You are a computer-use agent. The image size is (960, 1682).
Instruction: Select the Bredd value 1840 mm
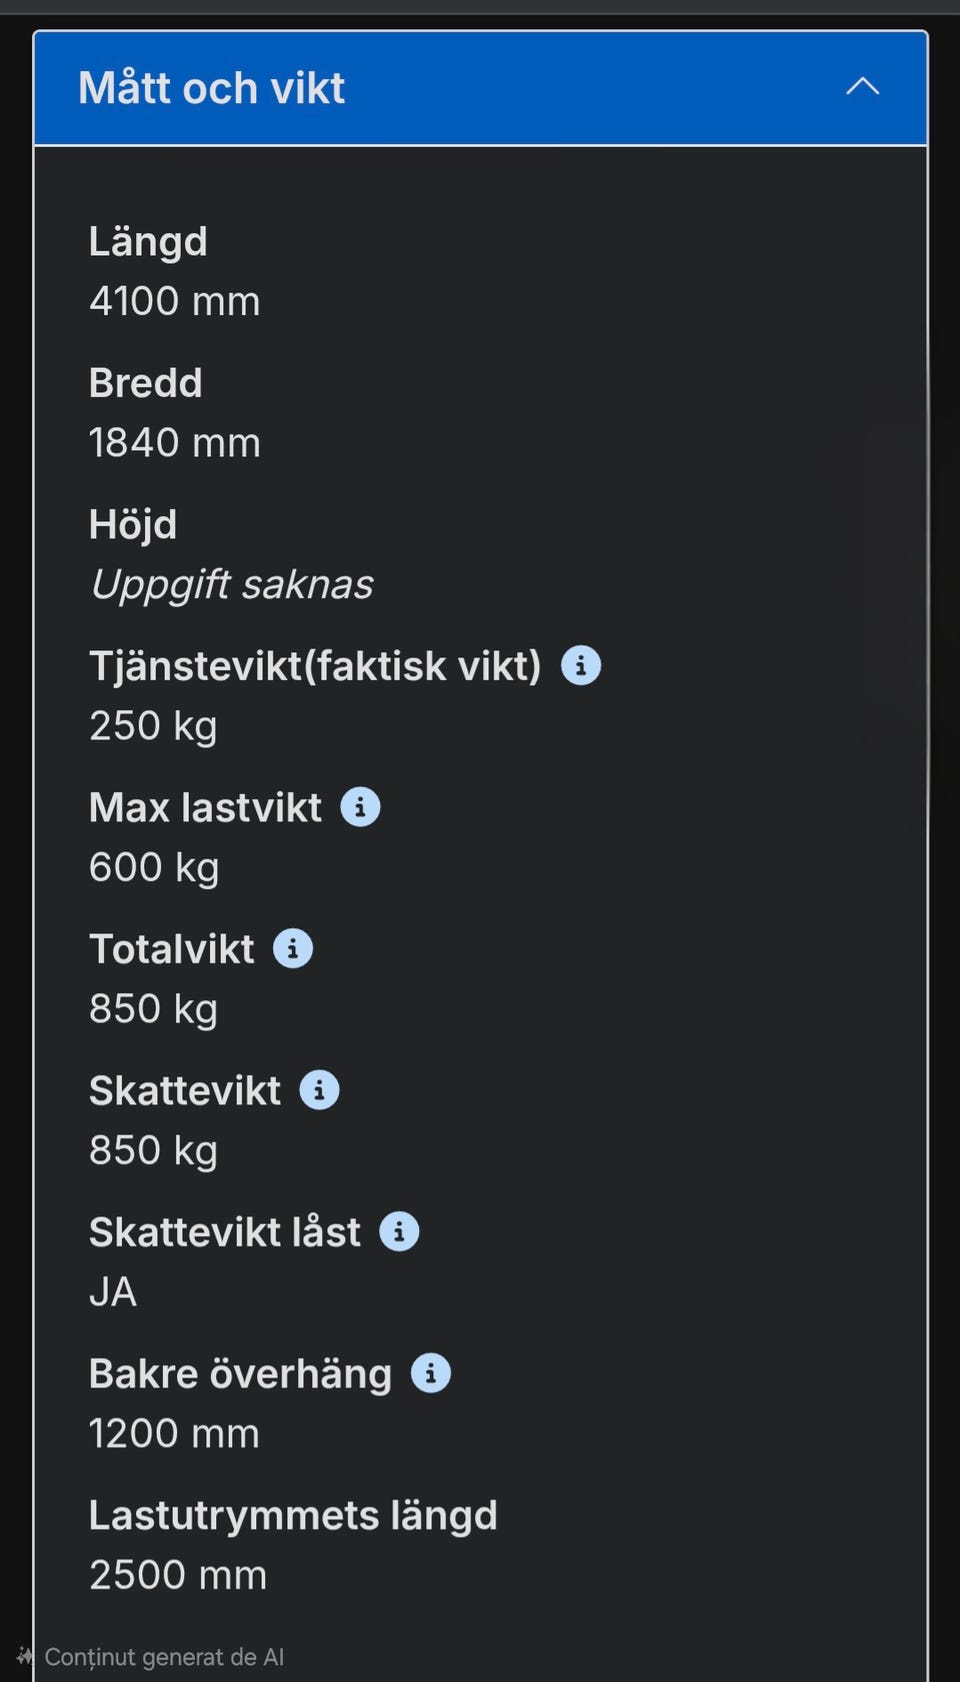click(174, 443)
